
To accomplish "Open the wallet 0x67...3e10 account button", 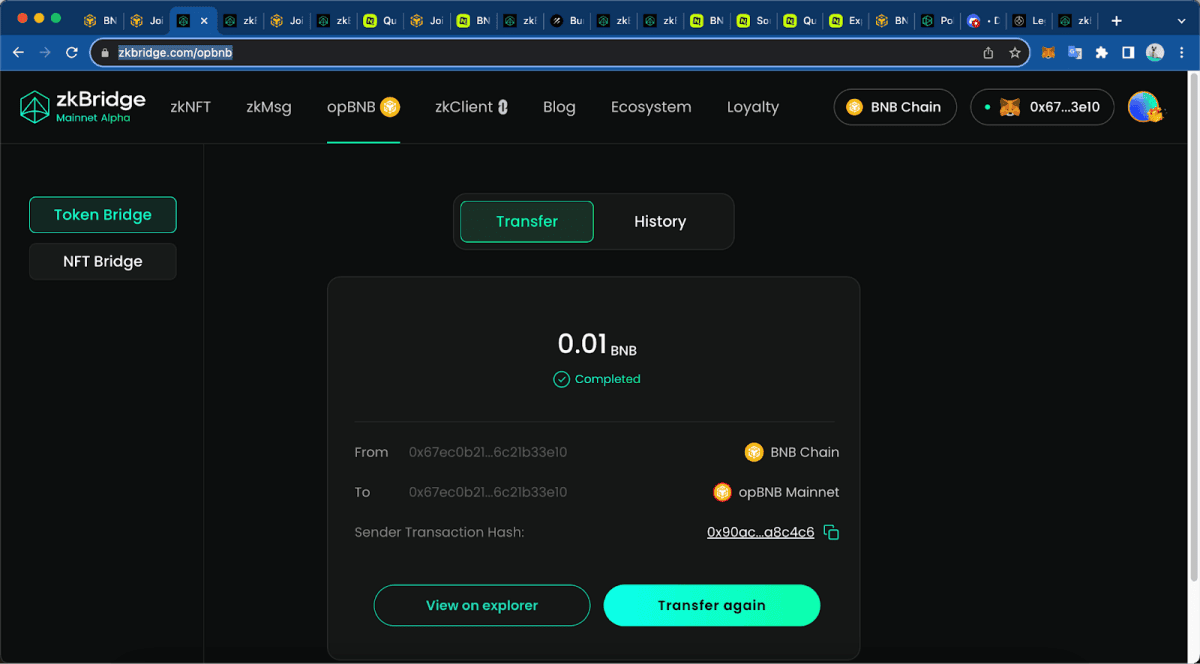I will [1042, 107].
